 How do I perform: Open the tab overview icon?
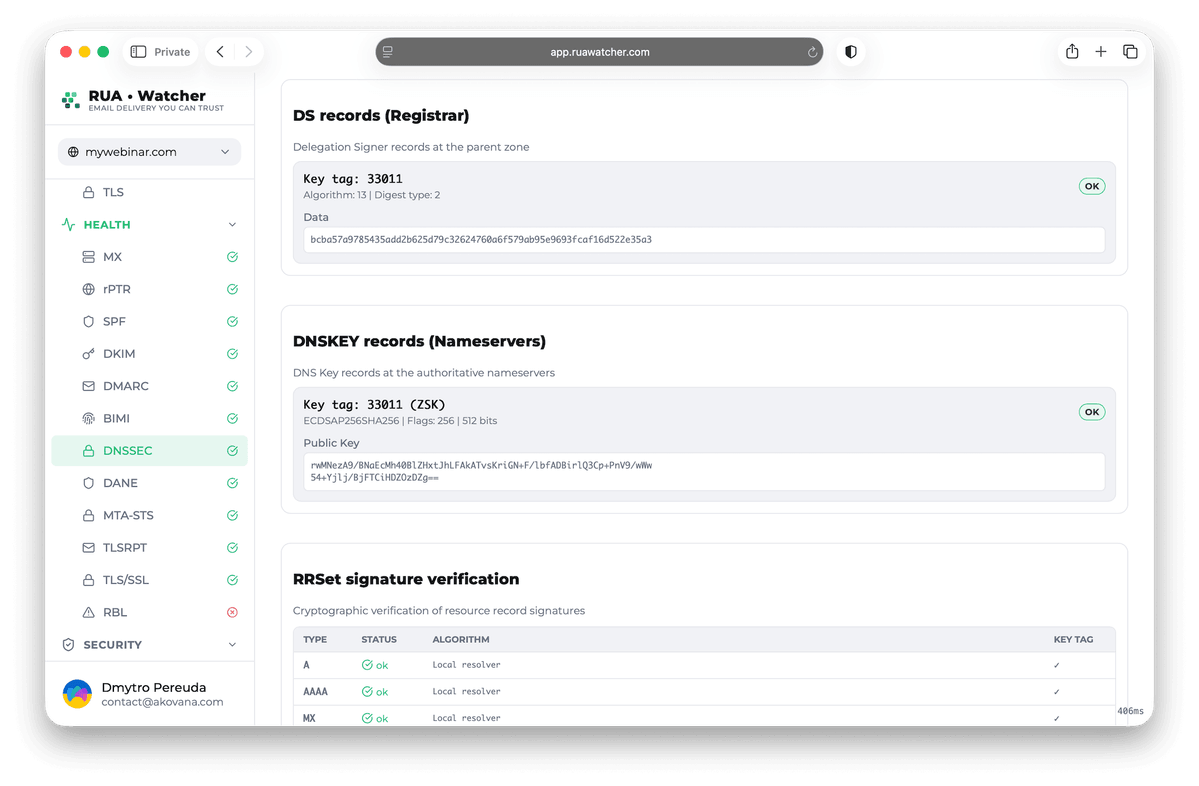pos(1129,51)
